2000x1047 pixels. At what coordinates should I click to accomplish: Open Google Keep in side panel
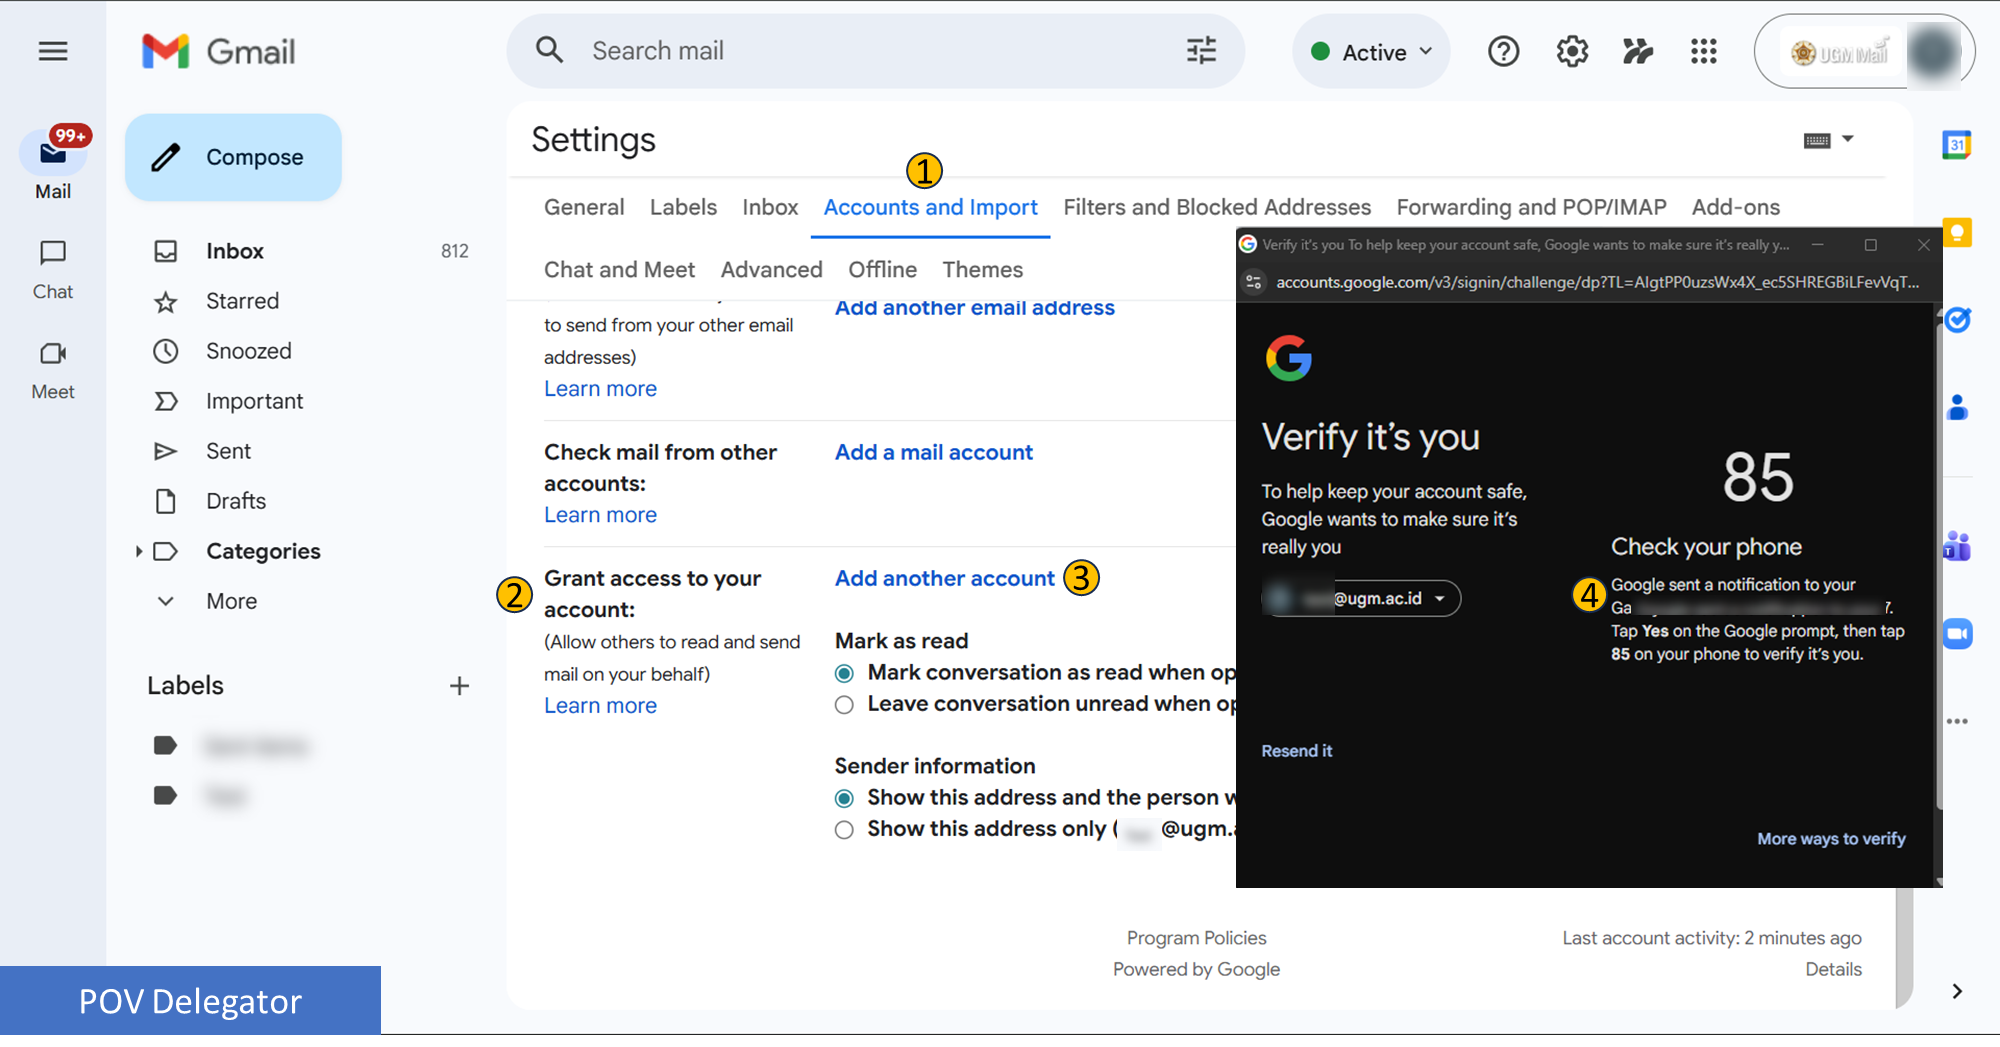tap(1956, 233)
